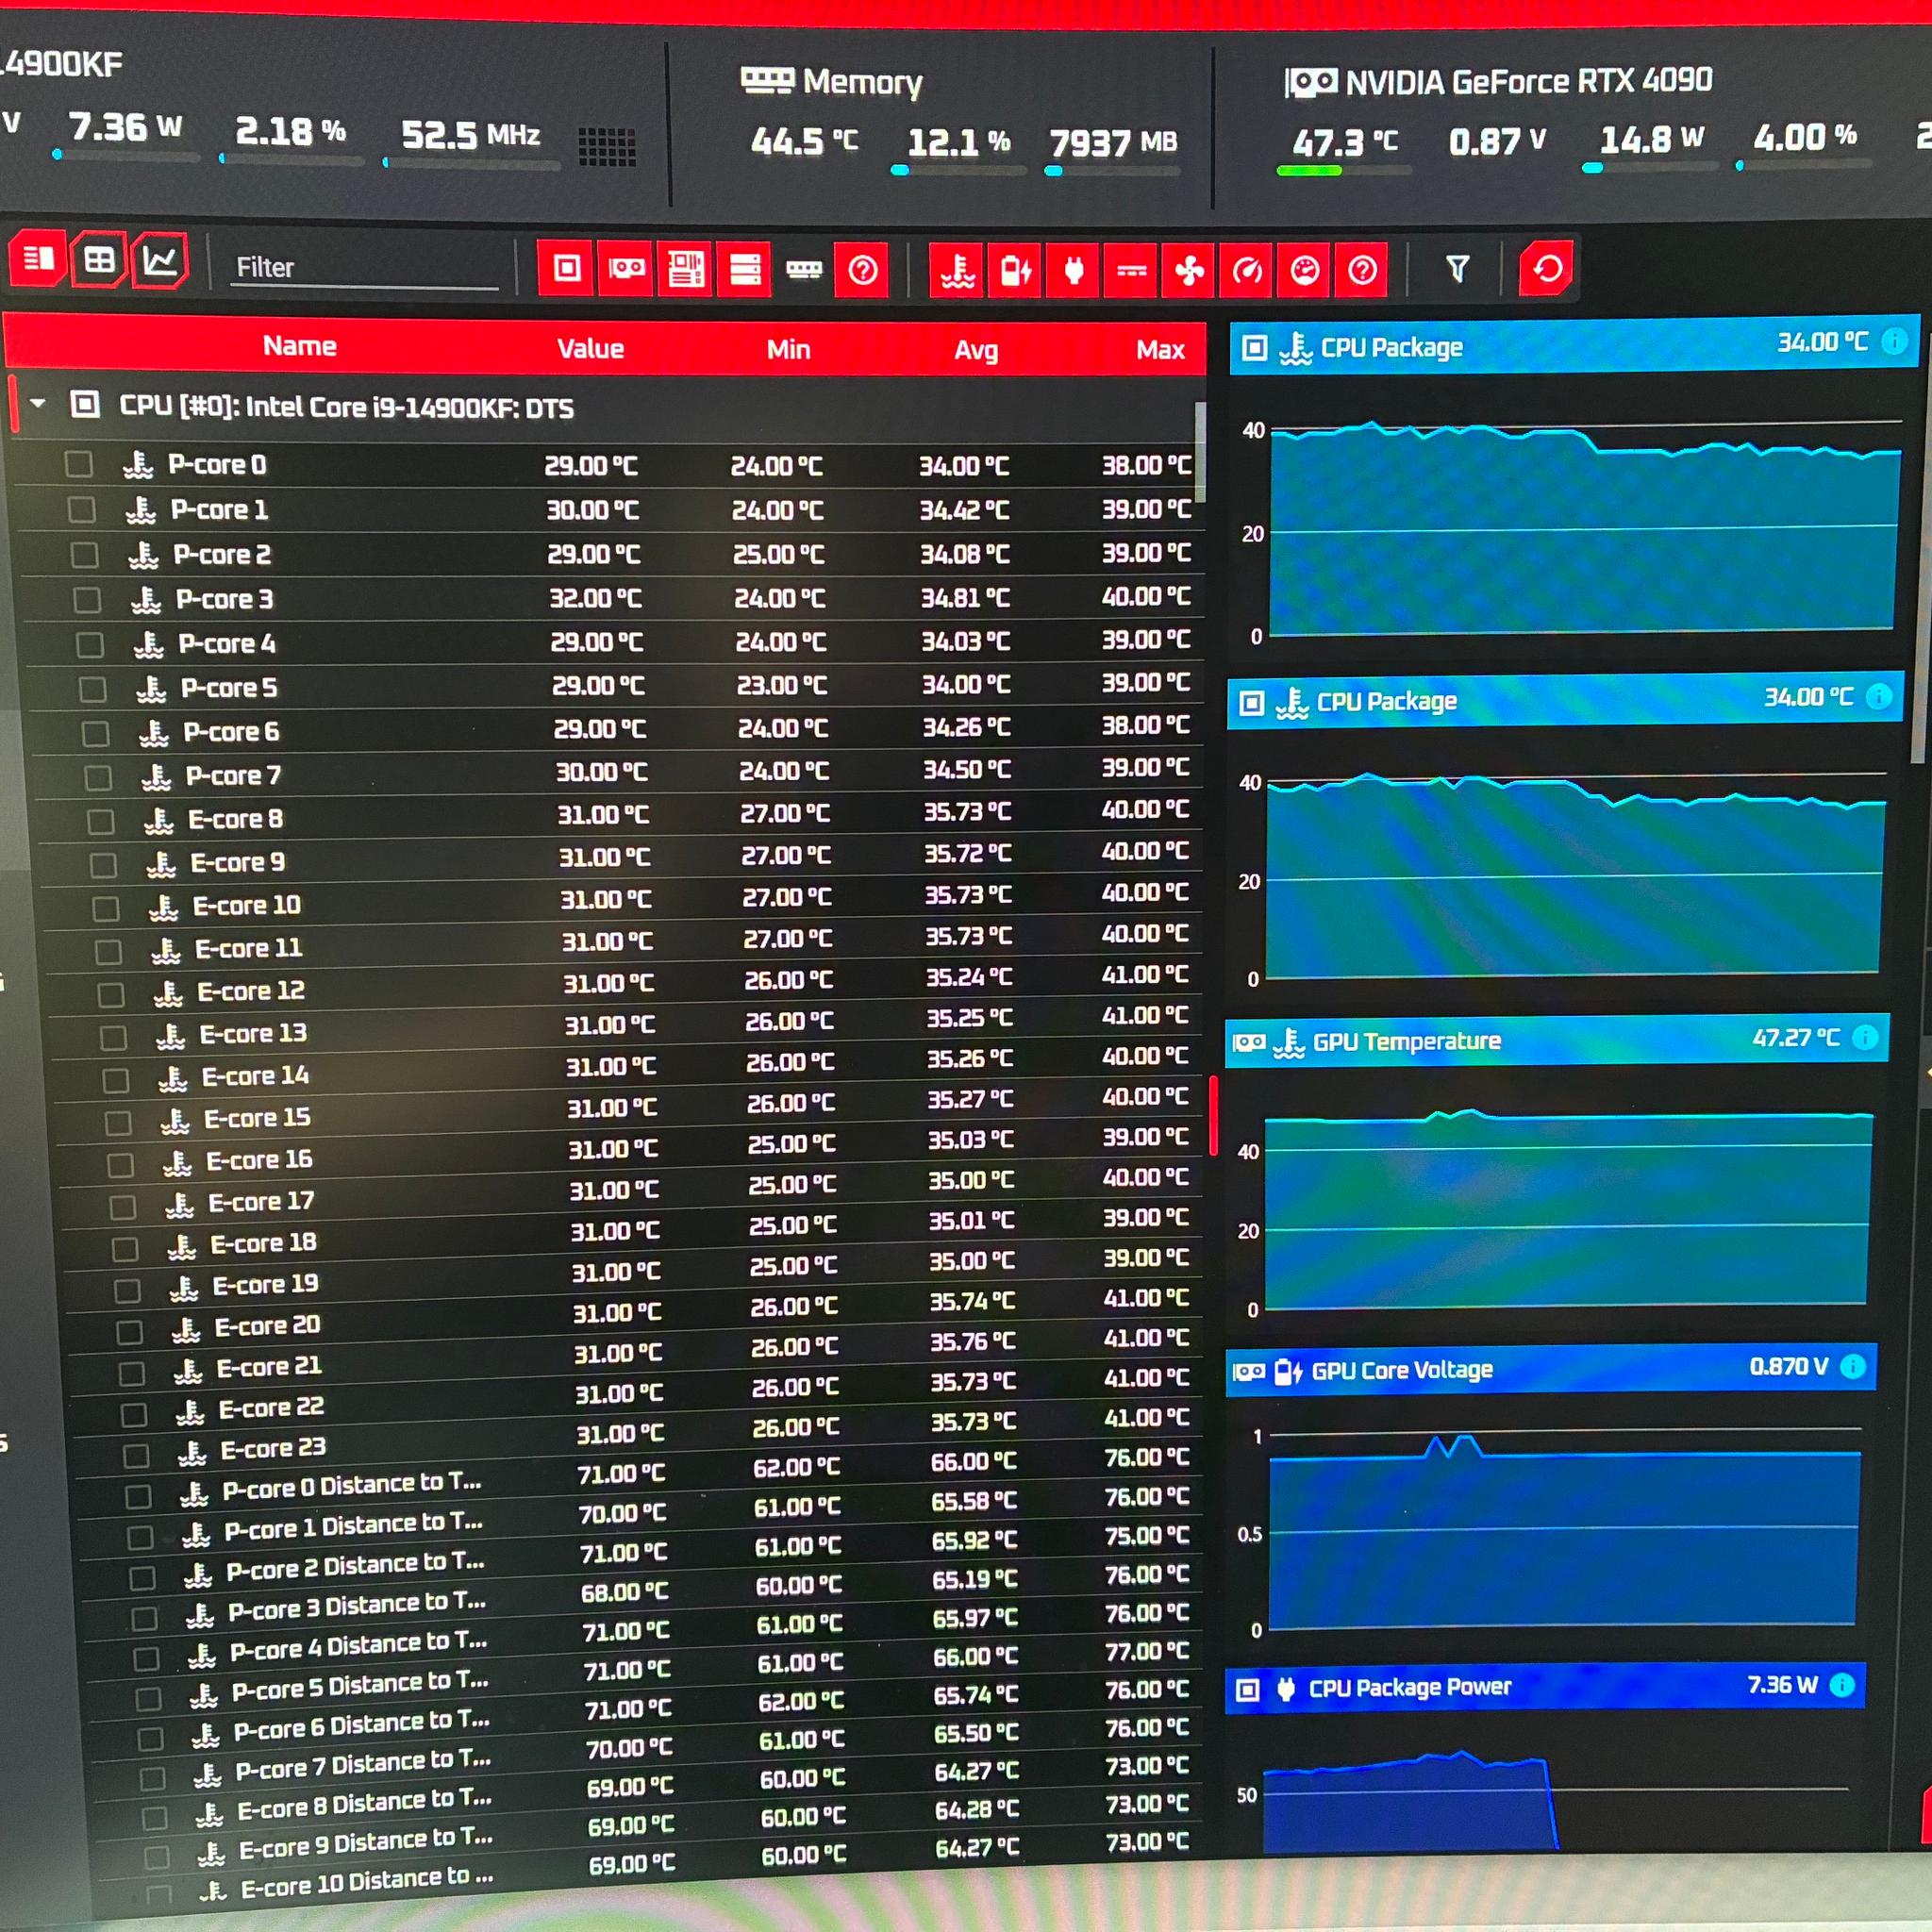
Task: Toggle the storage drive filter icon
Action: (745, 270)
